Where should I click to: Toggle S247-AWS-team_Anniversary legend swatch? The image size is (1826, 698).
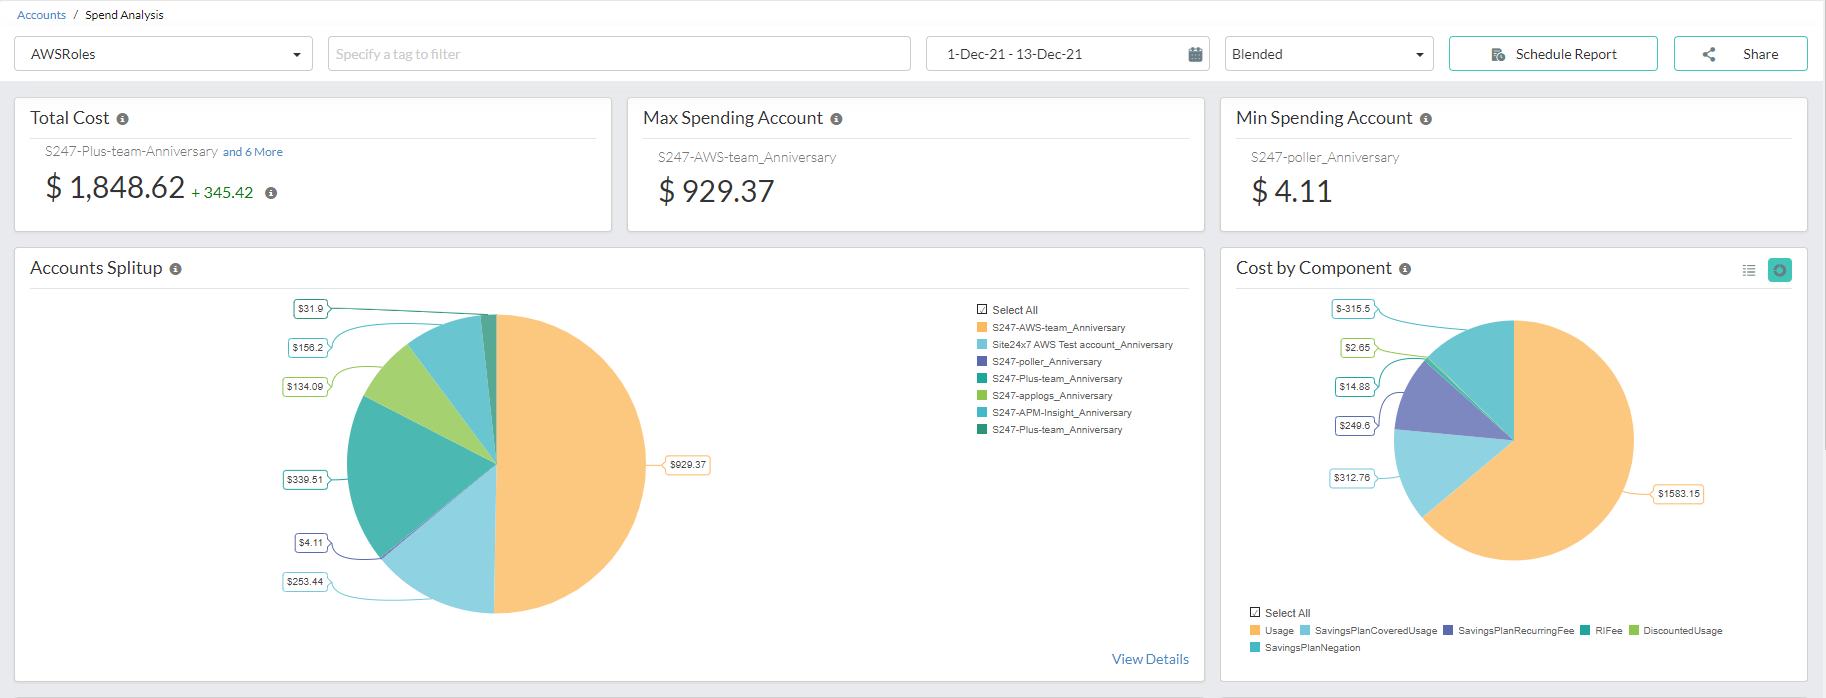click(982, 327)
